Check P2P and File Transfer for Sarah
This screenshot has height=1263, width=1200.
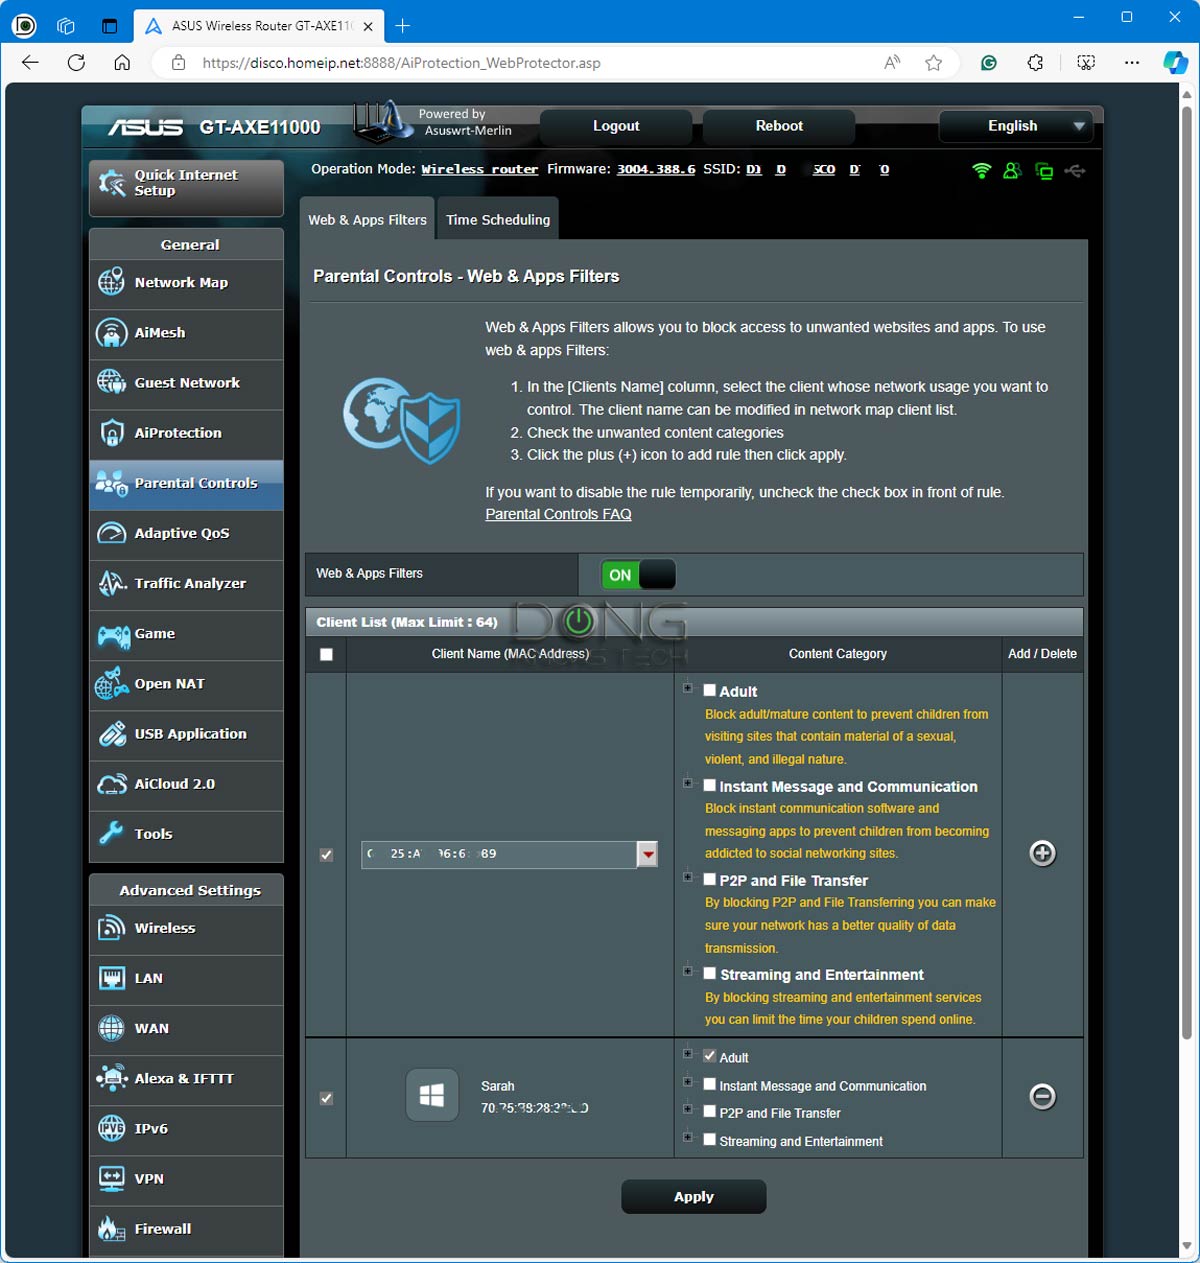click(x=709, y=1111)
